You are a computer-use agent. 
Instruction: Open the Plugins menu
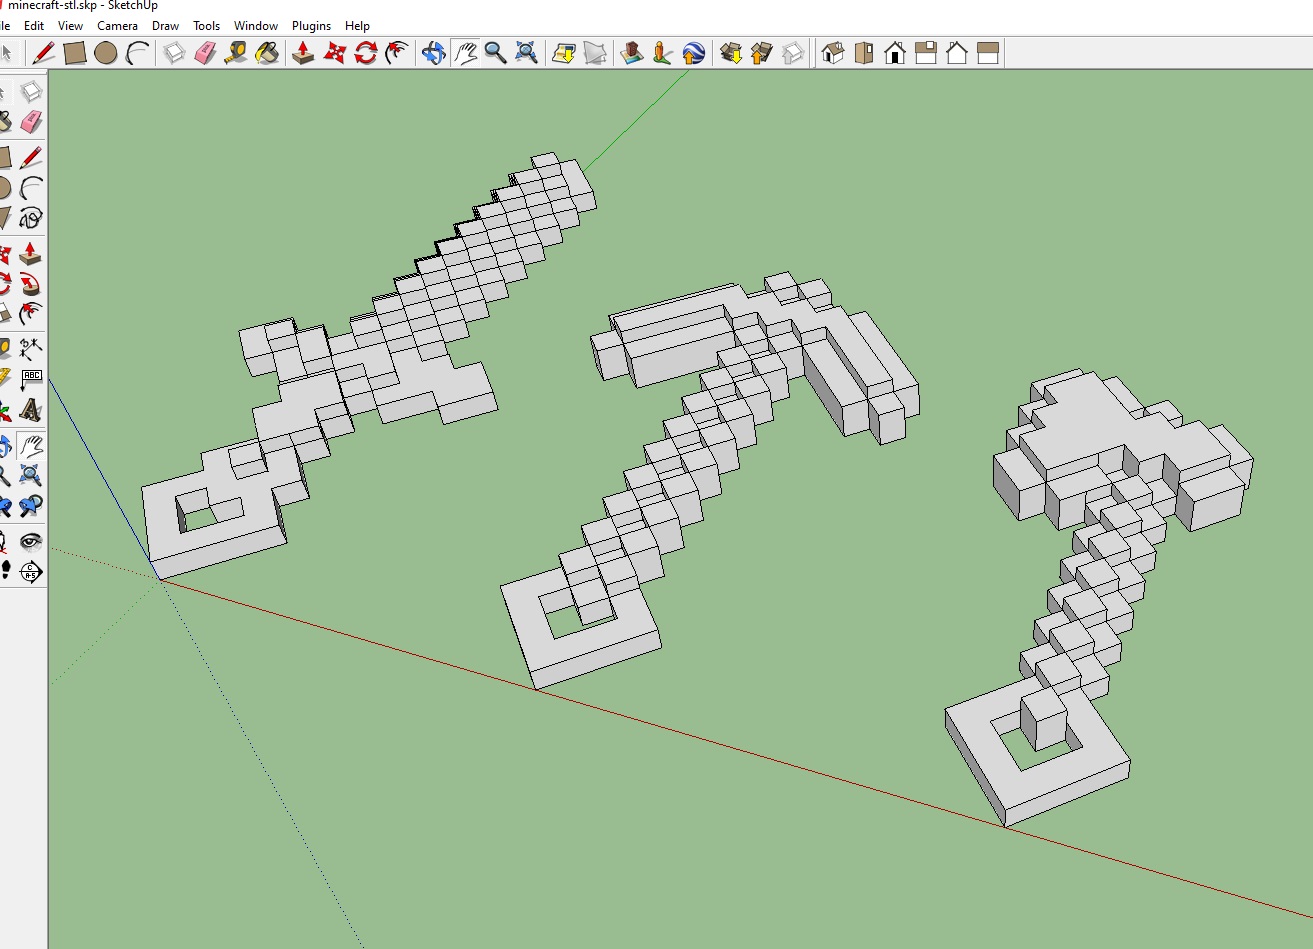coord(311,26)
